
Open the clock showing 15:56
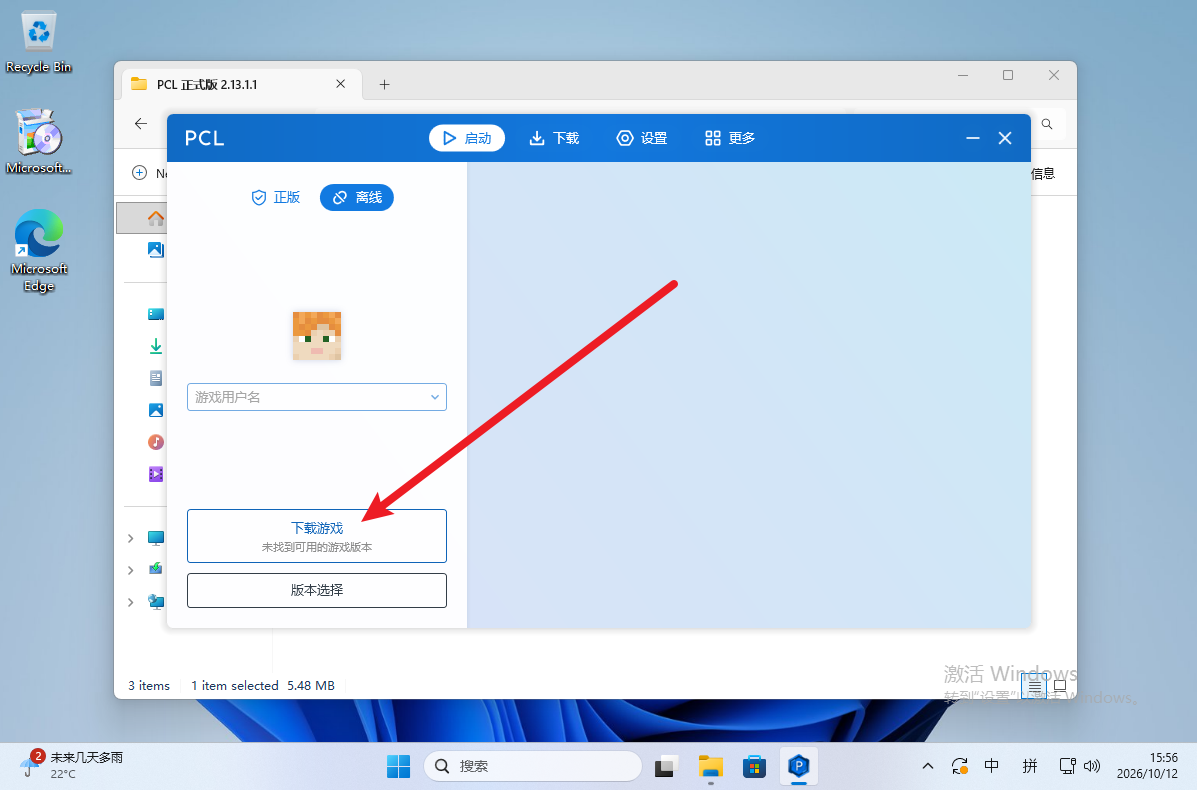pos(1147,766)
